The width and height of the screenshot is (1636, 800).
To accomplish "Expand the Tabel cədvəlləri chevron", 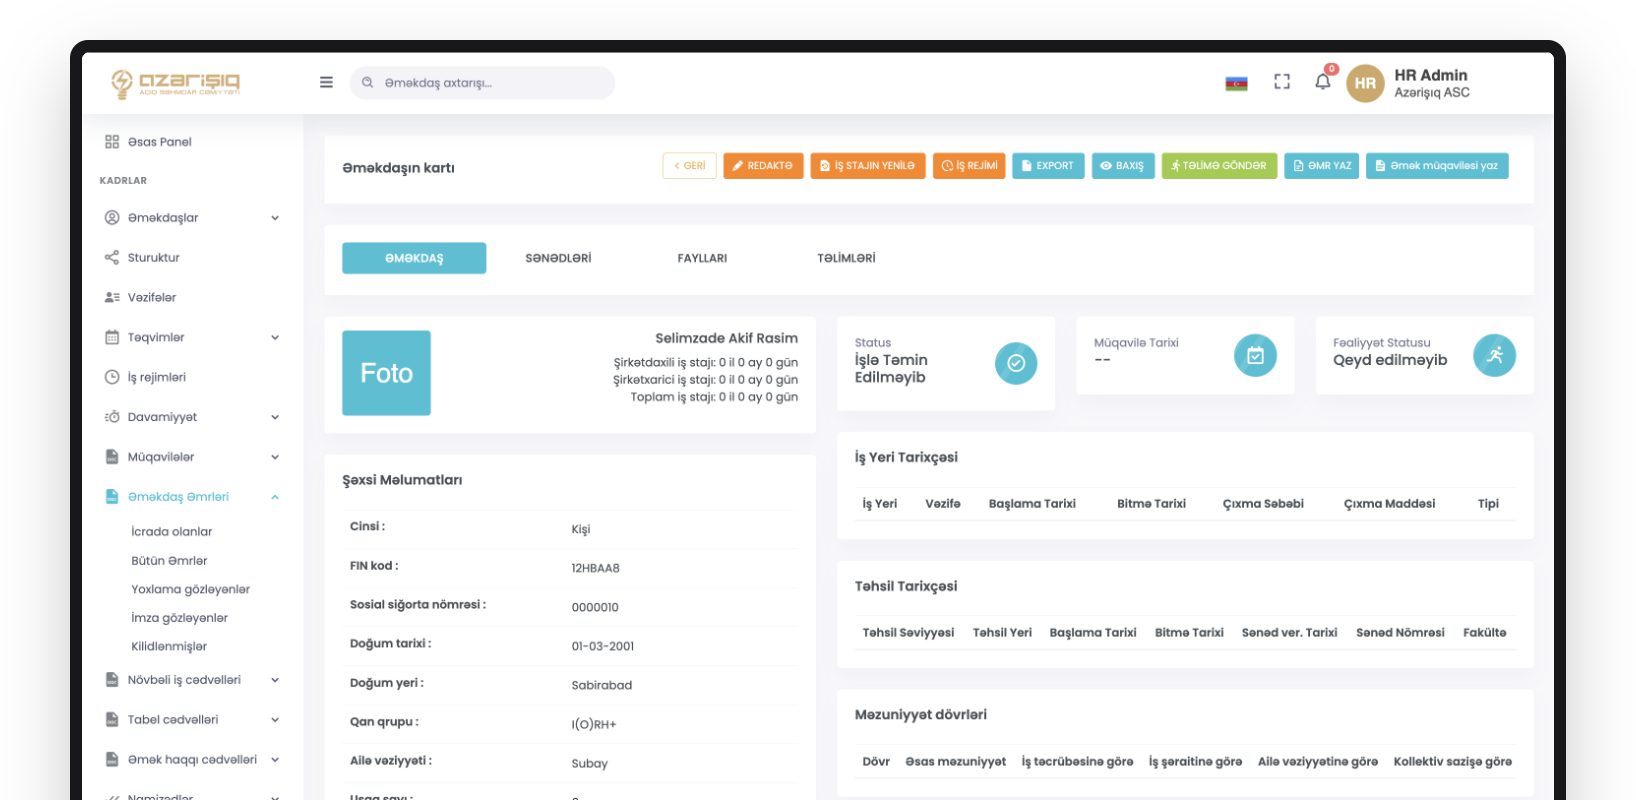I will pos(275,720).
